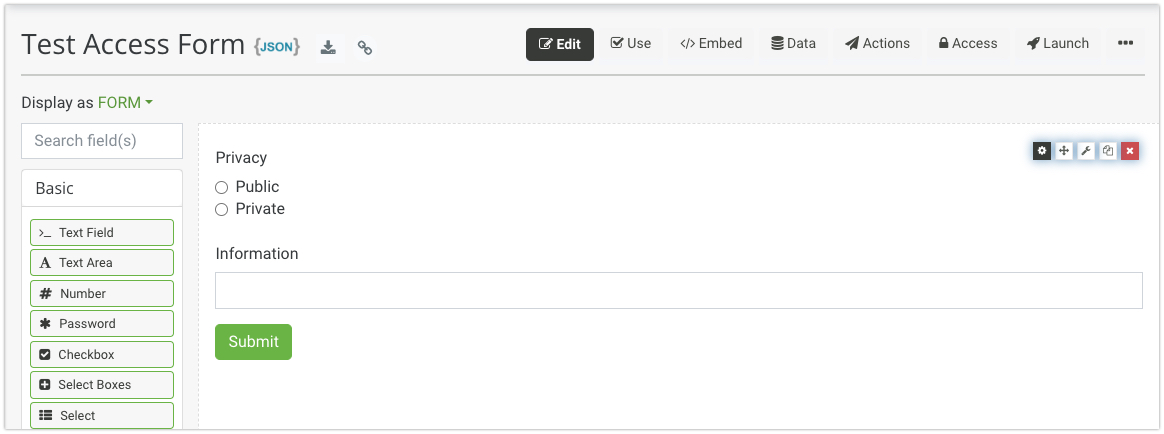Open the more options ellipsis menu
1164x434 pixels.
click(x=1125, y=44)
